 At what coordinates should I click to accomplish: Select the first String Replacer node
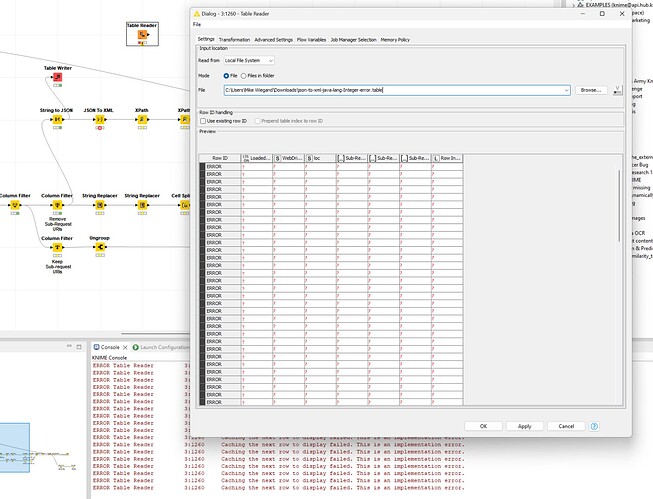click(100, 205)
